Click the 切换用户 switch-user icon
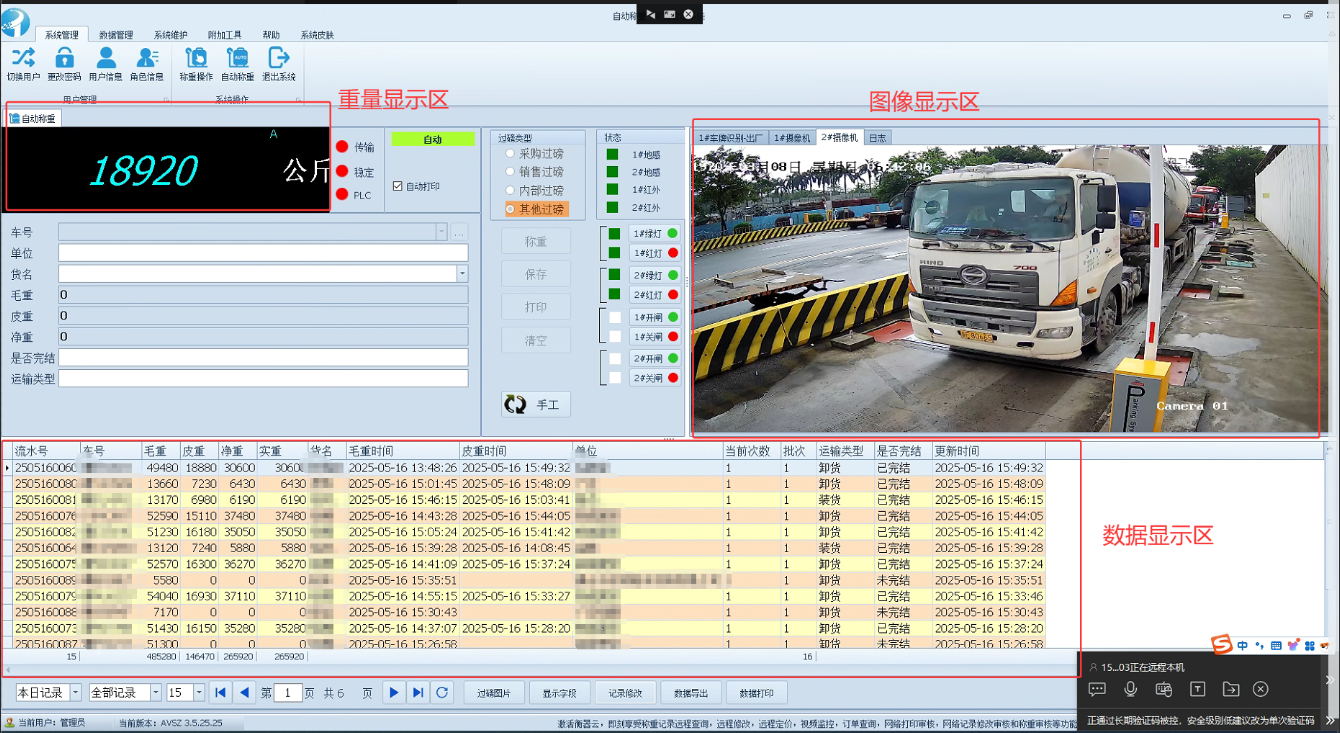This screenshot has height=733, width=1340. [x=23, y=63]
